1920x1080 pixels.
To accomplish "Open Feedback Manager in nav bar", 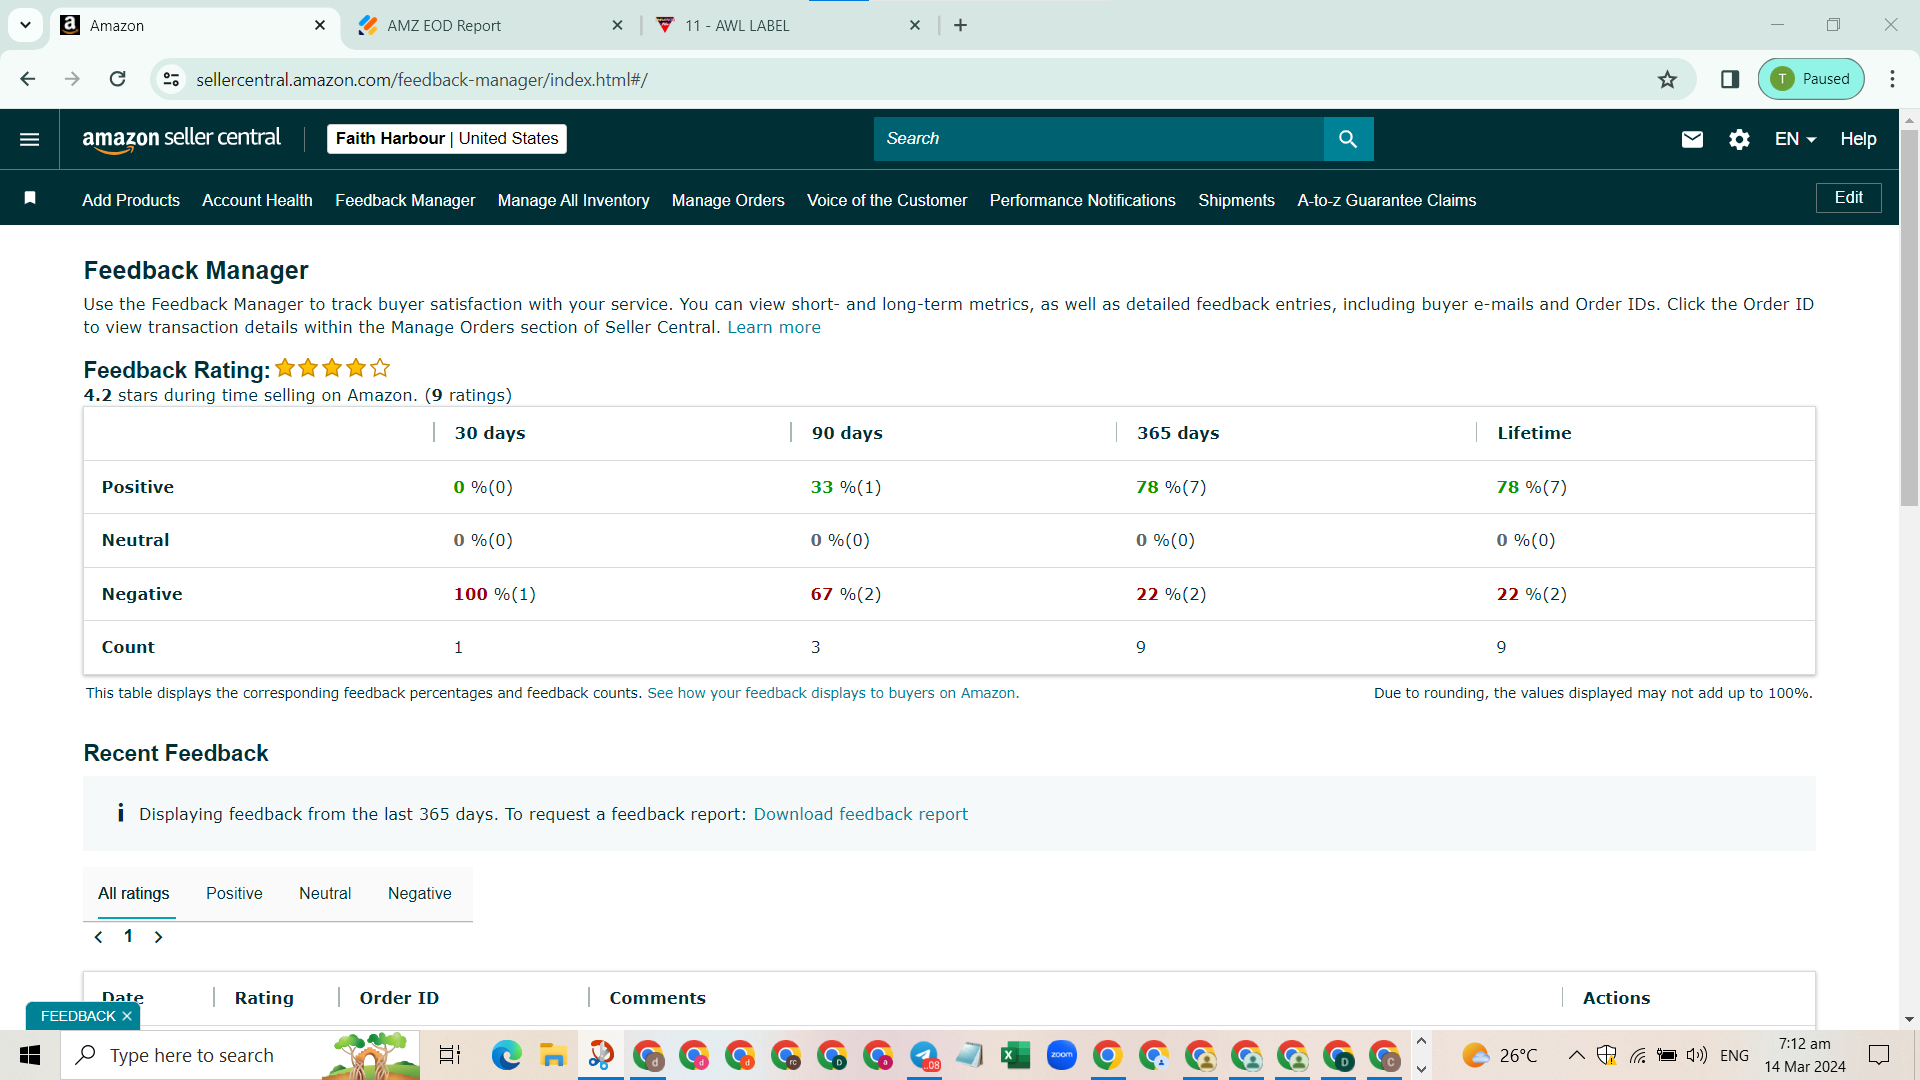I will (x=405, y=200).
